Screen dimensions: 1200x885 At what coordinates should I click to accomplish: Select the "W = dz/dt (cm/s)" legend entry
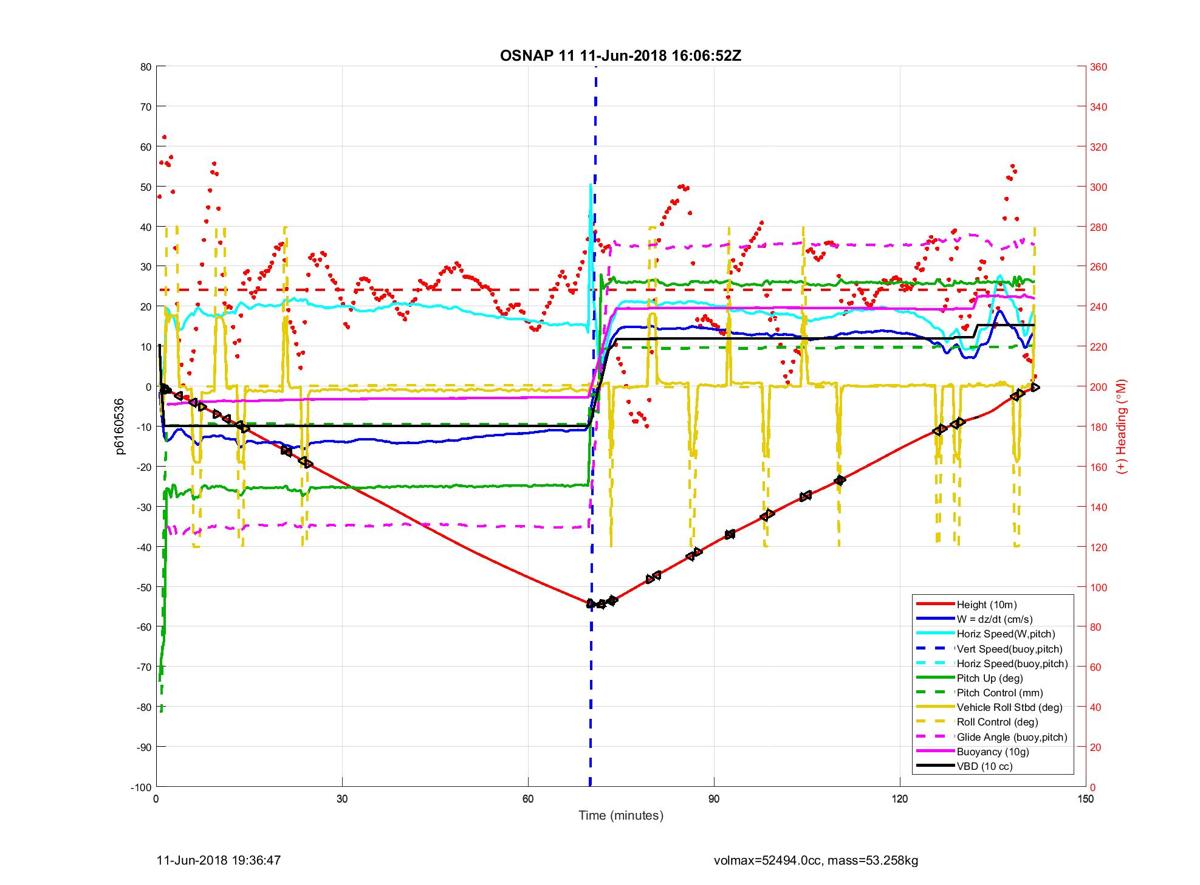point(995,619)
